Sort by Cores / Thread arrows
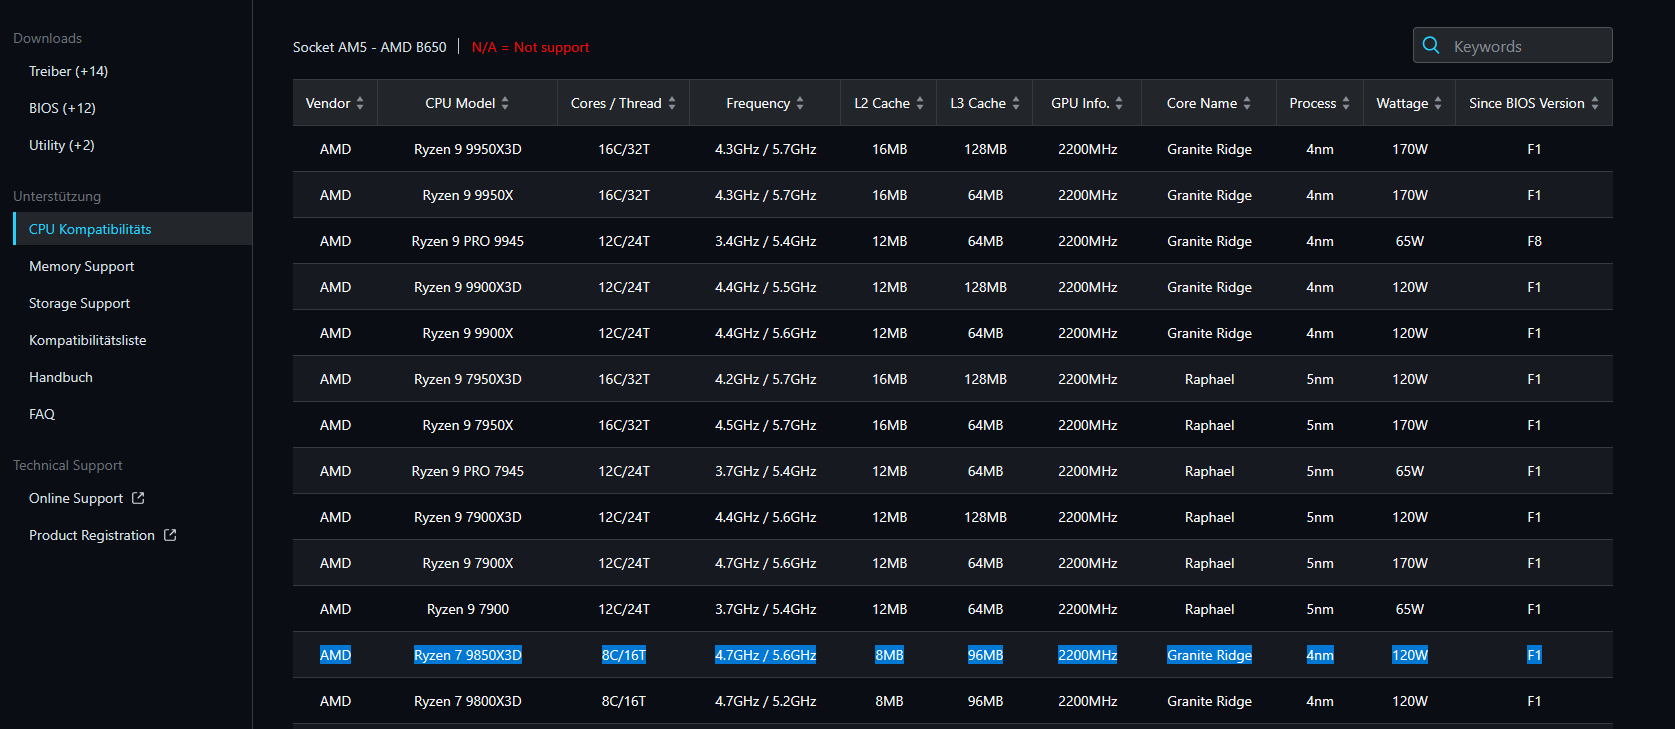Screen dimensions: 1675x729 672,103
